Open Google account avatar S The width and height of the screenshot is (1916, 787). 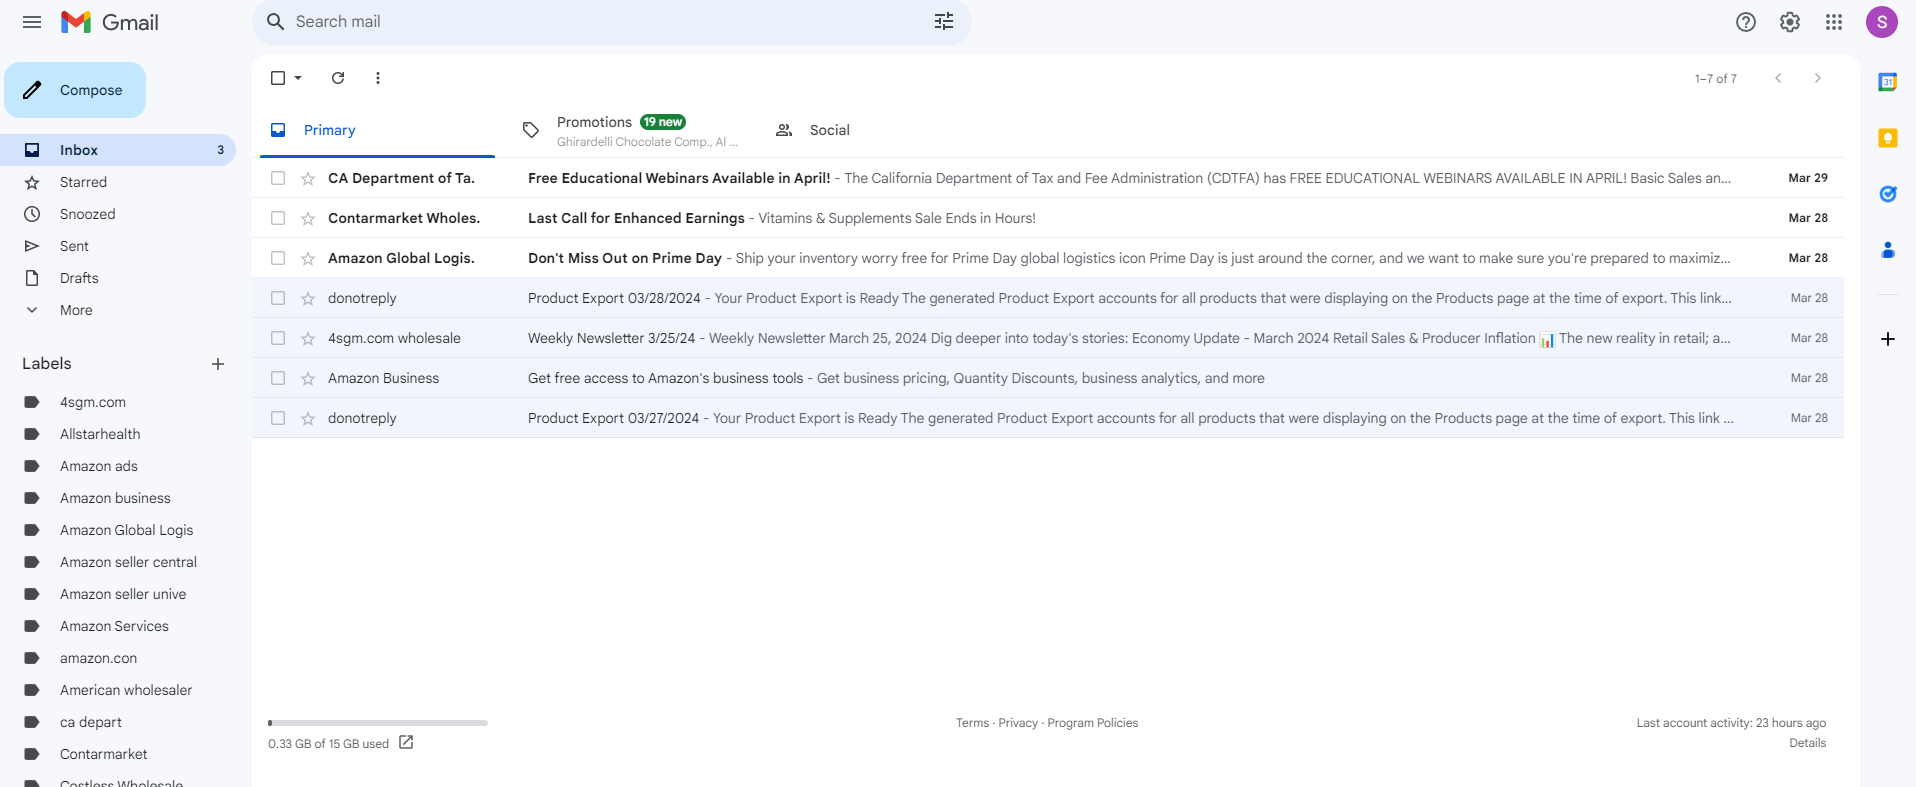click(x=1882, y=22)
